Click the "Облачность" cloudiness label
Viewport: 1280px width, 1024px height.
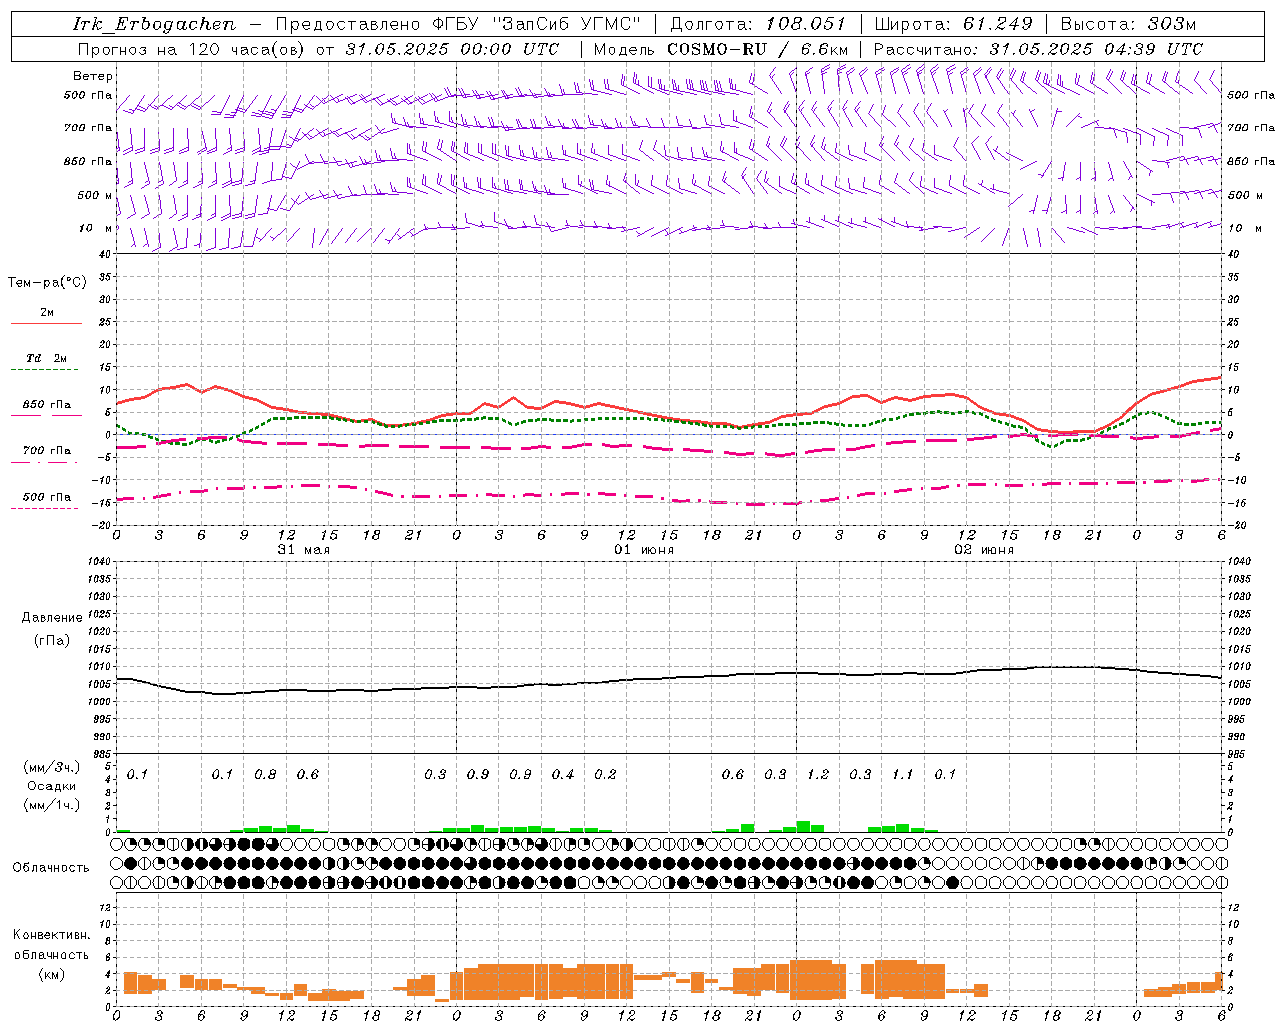click(x=51, y=868)
